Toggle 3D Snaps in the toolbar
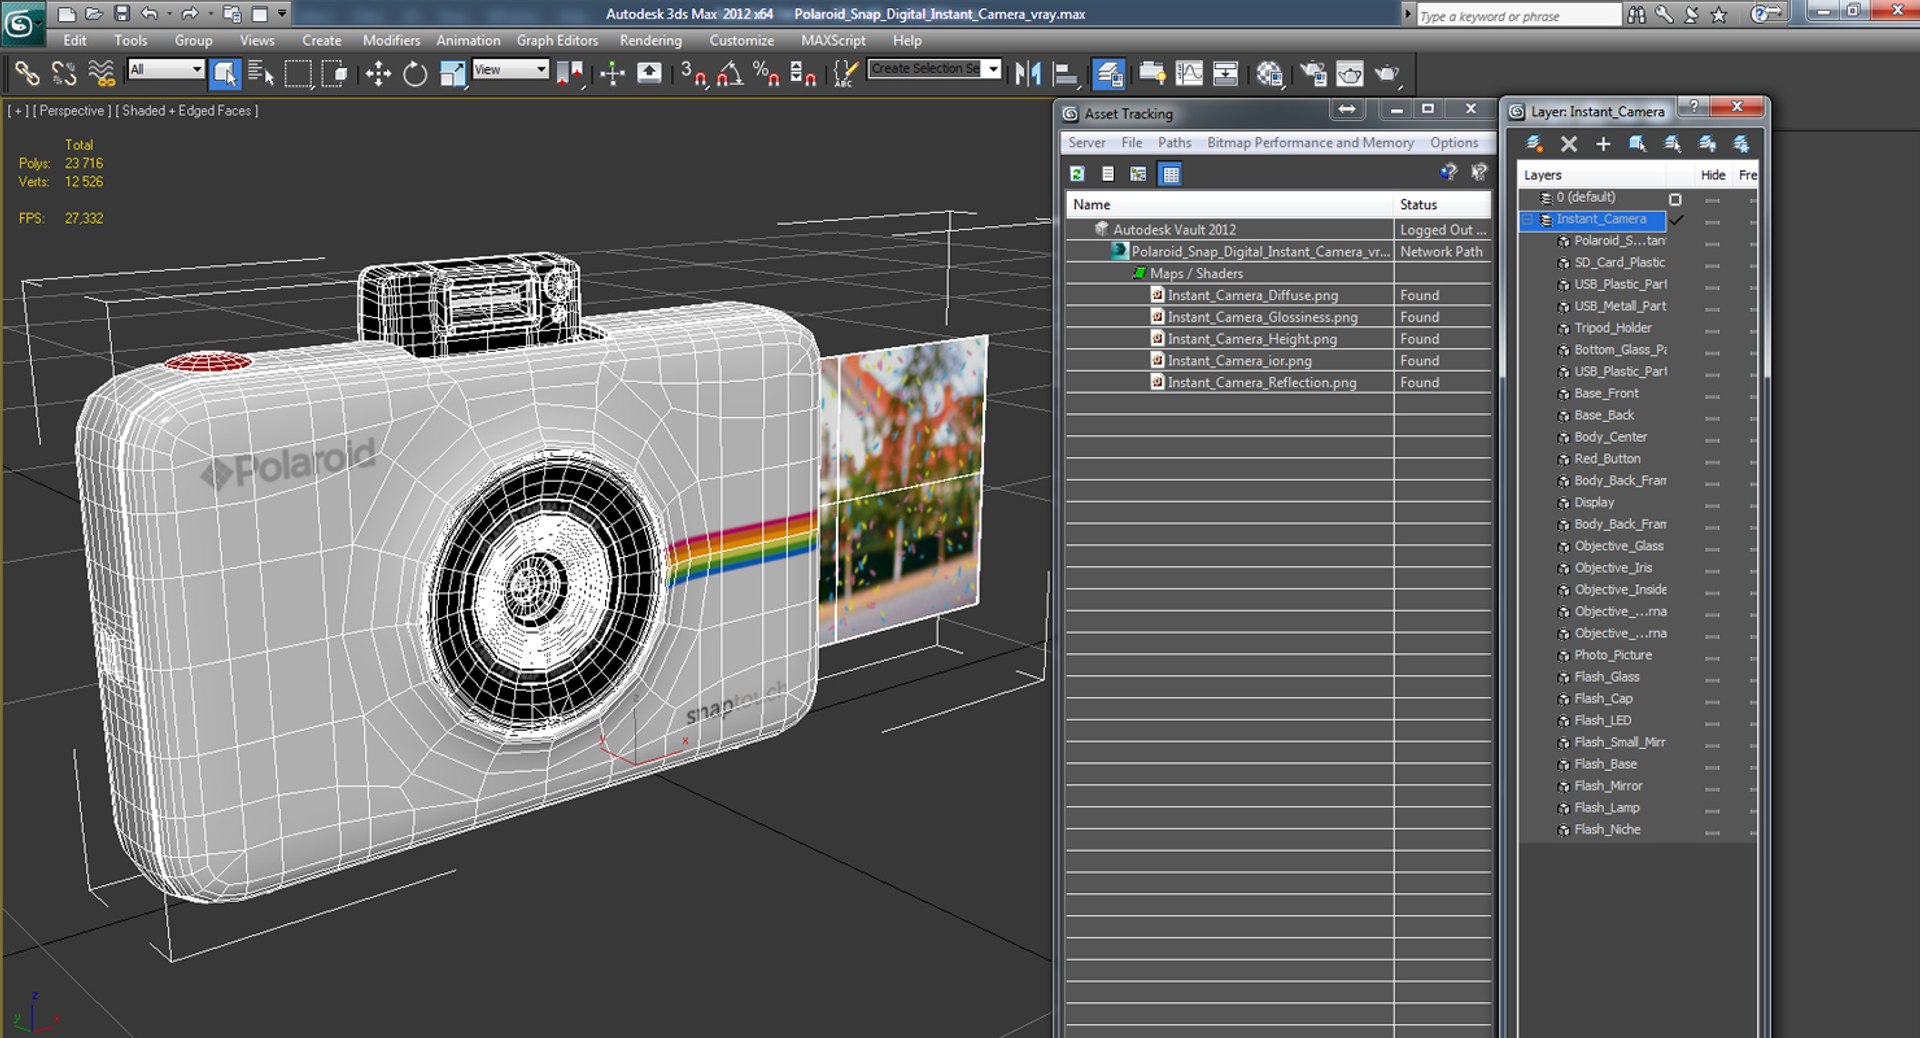Viewport: 1920px width, 1038px height. (692, 74)
